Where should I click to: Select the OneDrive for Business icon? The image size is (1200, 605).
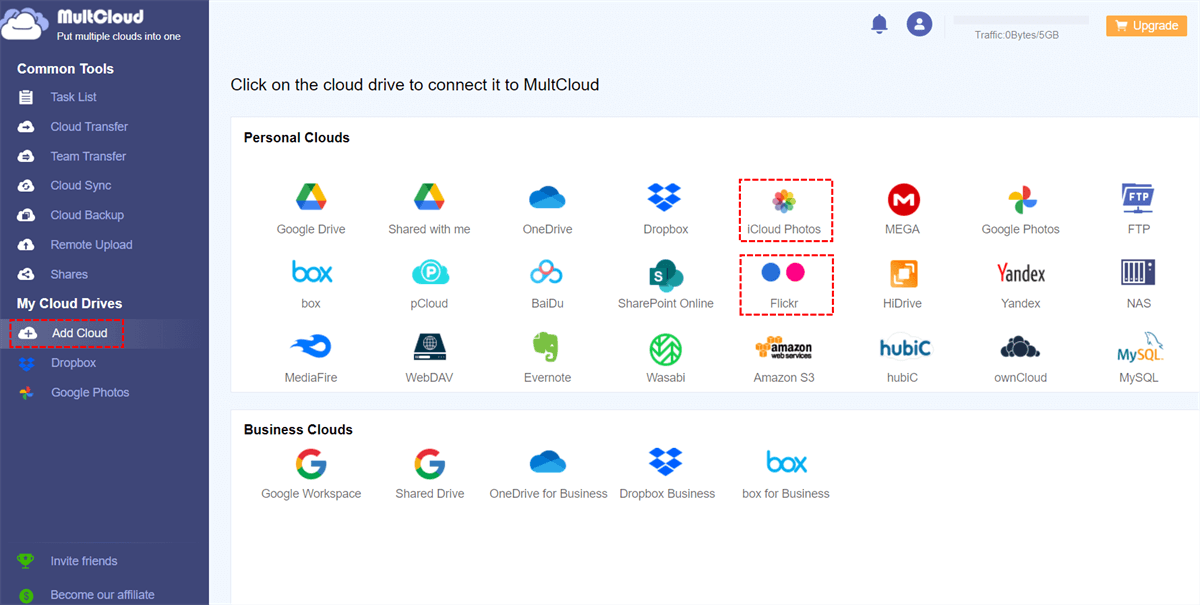tap(548, 462)
